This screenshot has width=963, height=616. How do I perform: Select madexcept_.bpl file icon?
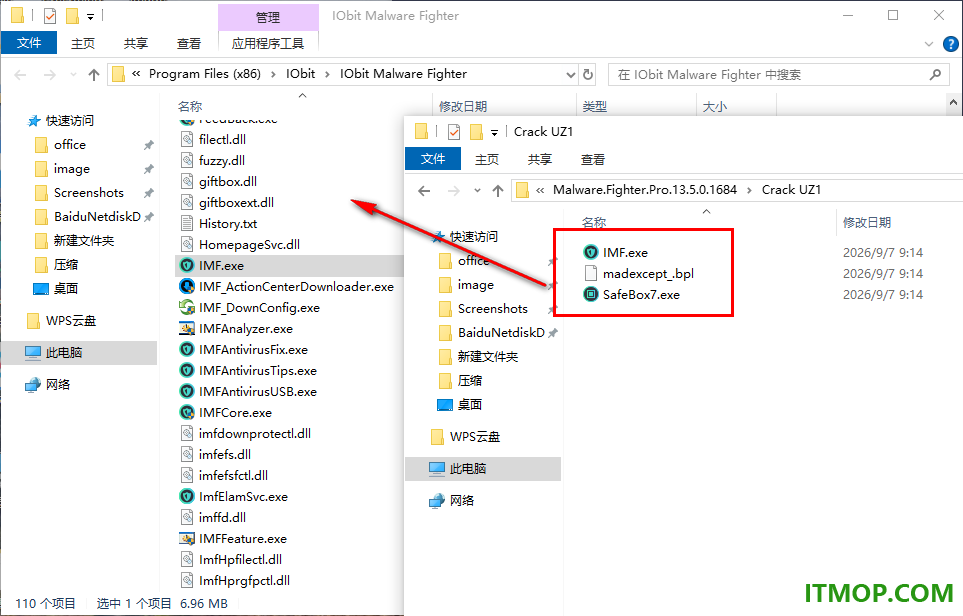coord(591,273)
